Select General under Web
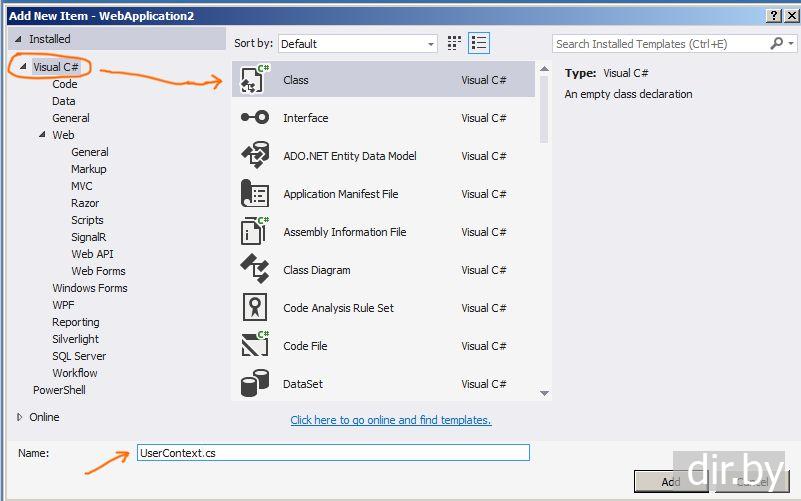Image resolution: width=801 pixels, height=501 pixels. (x=89, y=152)
